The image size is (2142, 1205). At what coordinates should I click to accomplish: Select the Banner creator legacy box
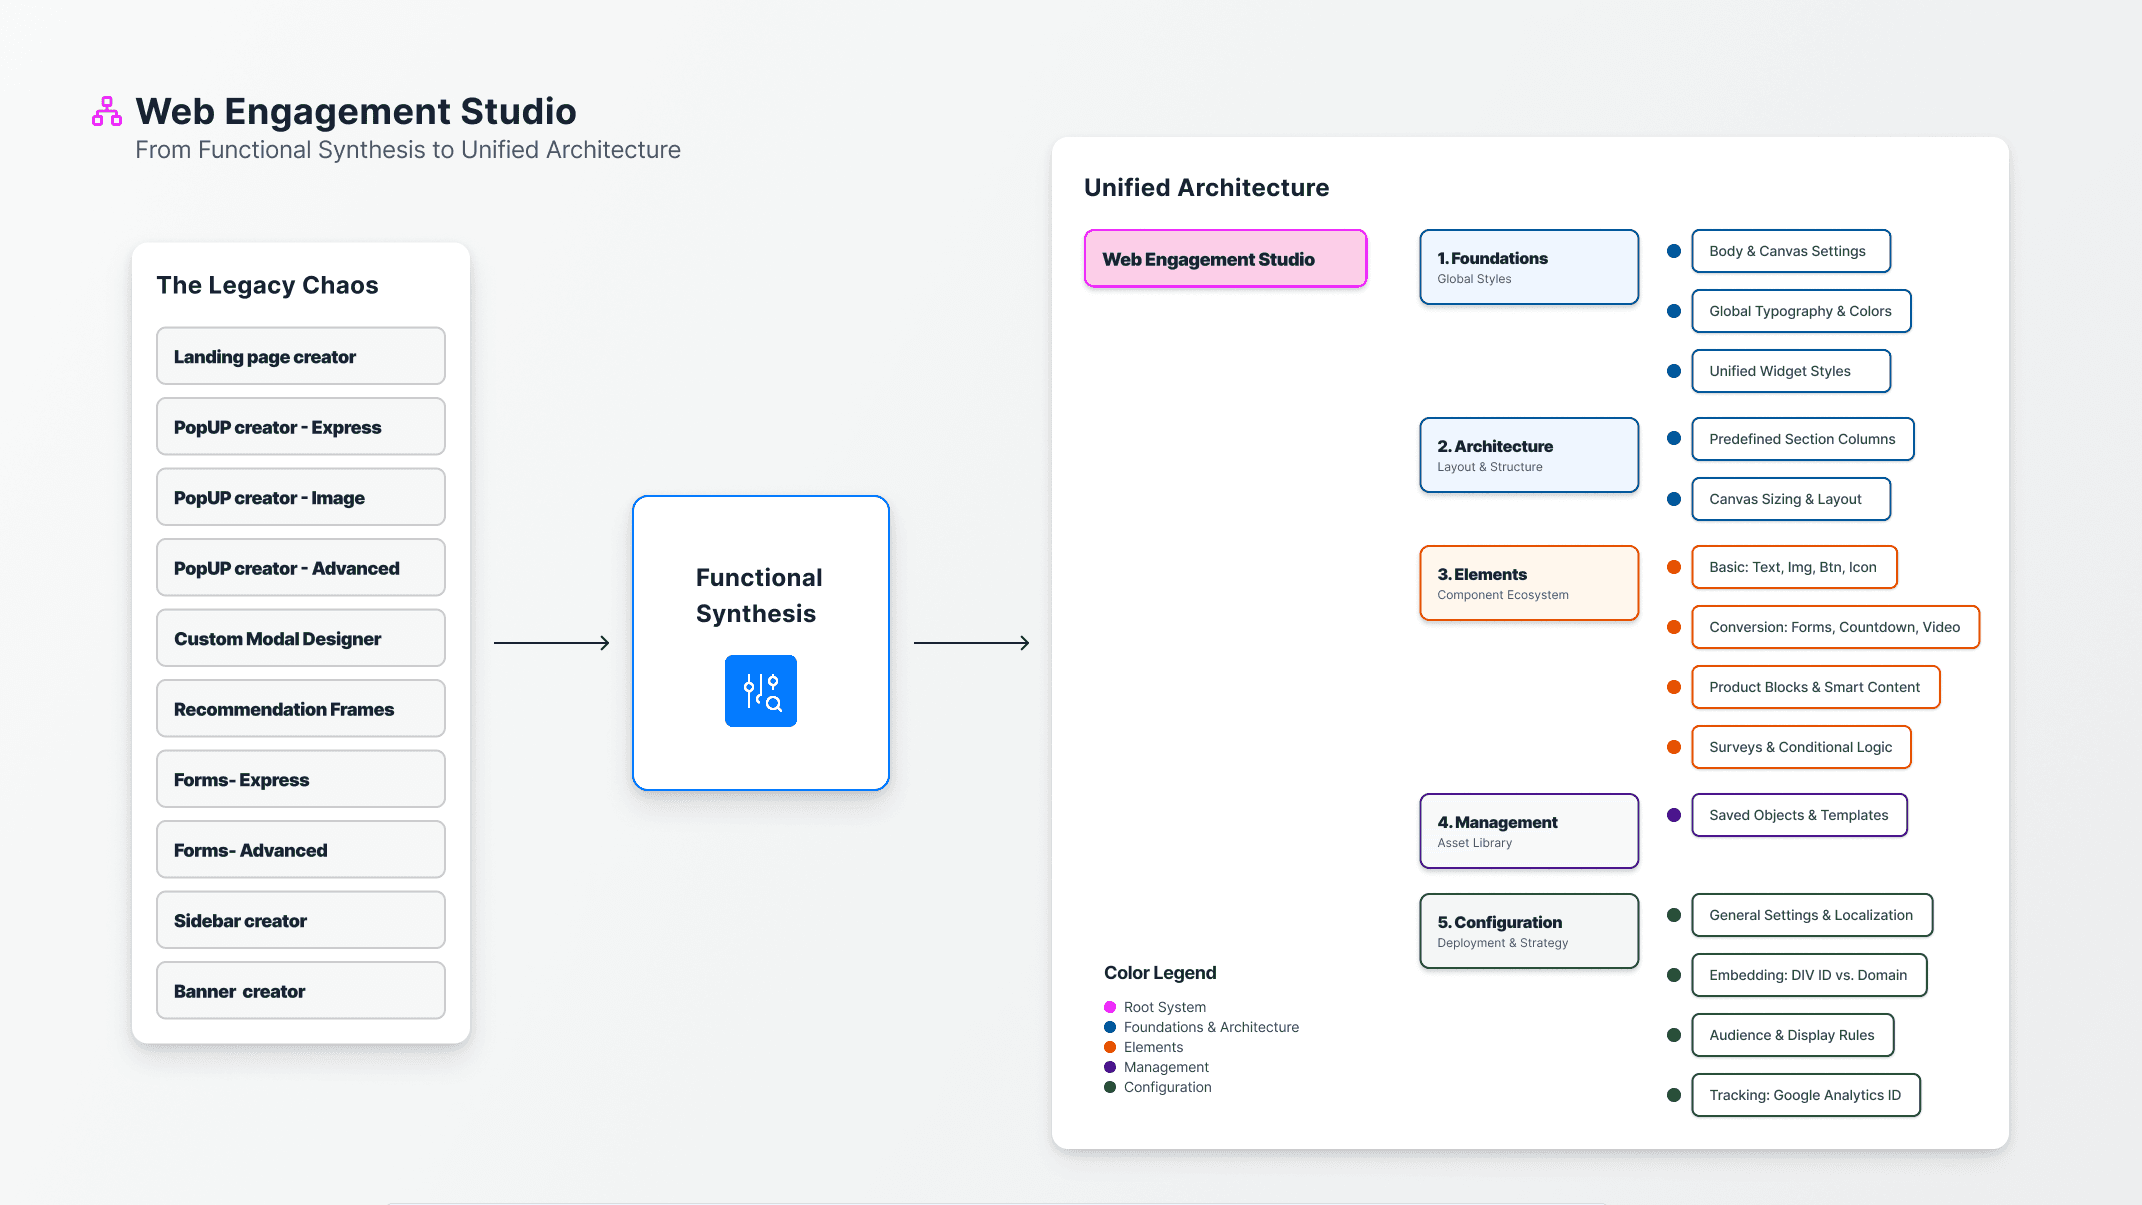300,991
